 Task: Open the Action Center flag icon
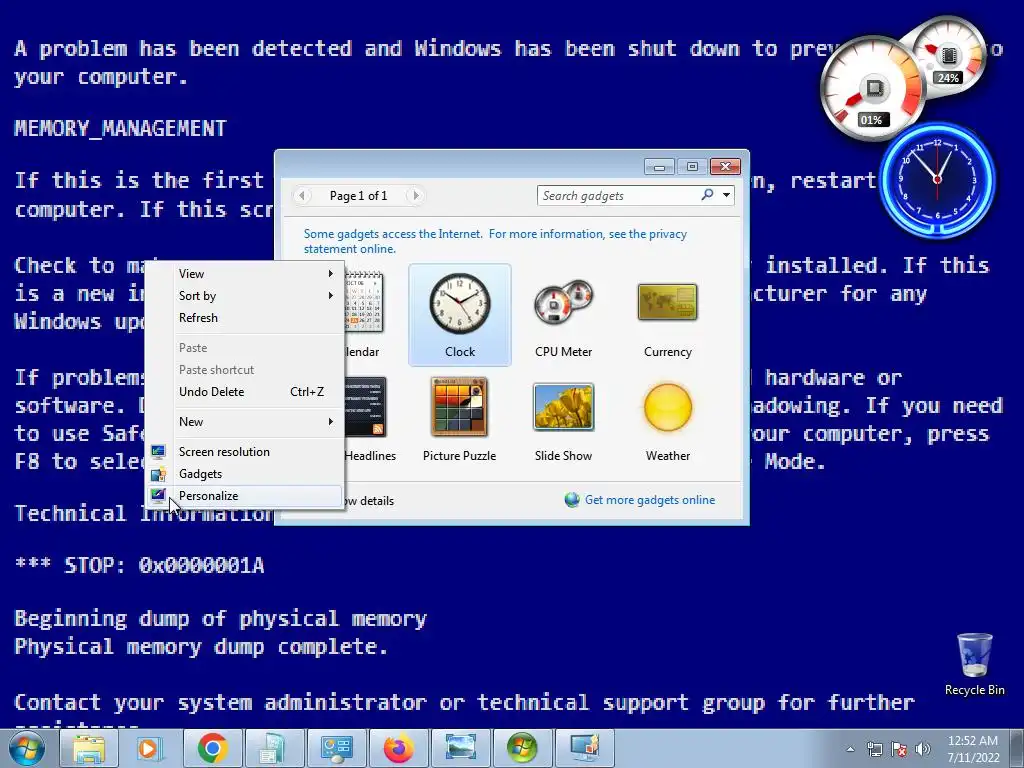tap(899, 749)
